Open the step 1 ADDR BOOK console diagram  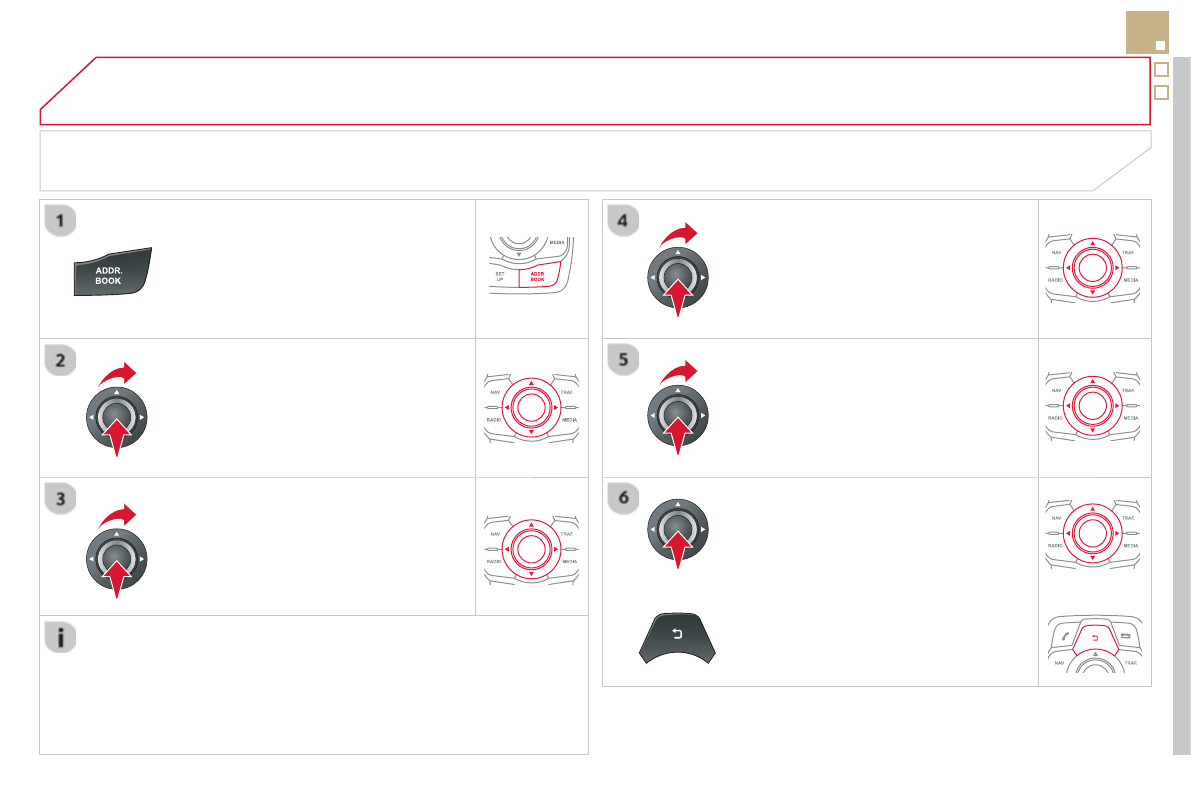click(x=531, y=270)
